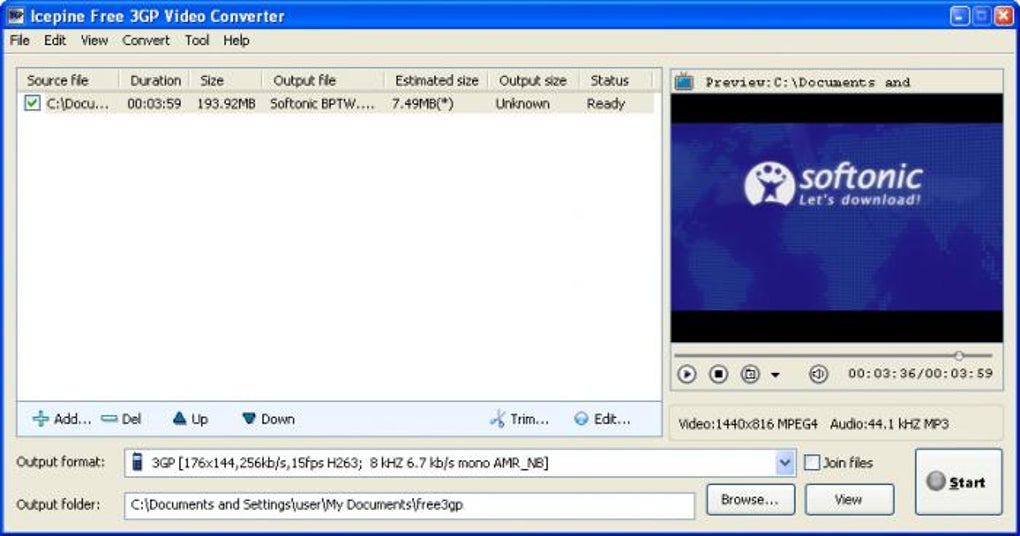Open the View menu
1020x536 pixels.
pos(94,40)
